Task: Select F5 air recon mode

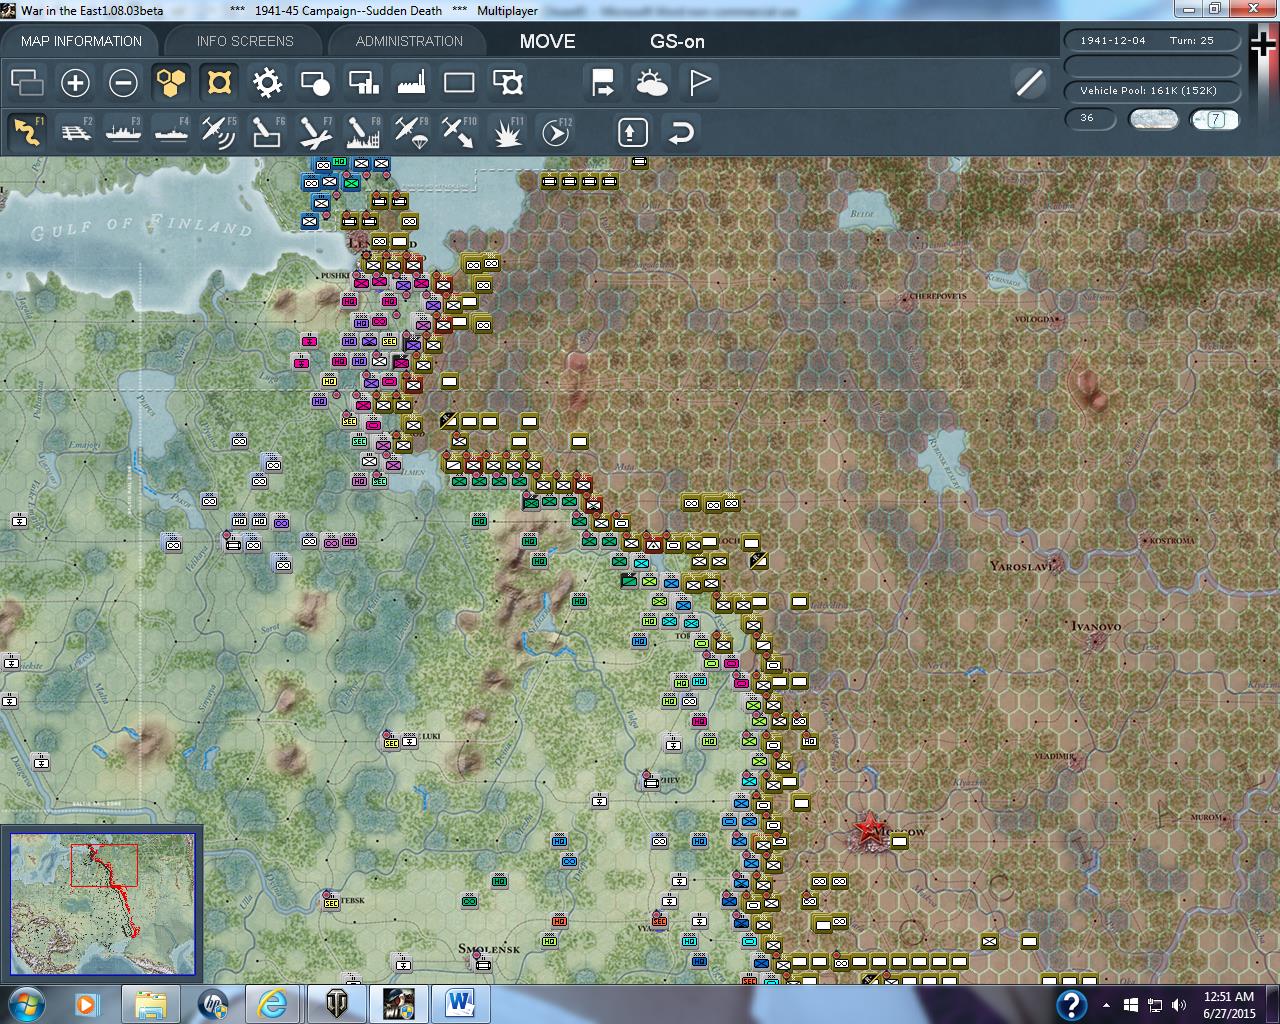Action: point(219,132)
